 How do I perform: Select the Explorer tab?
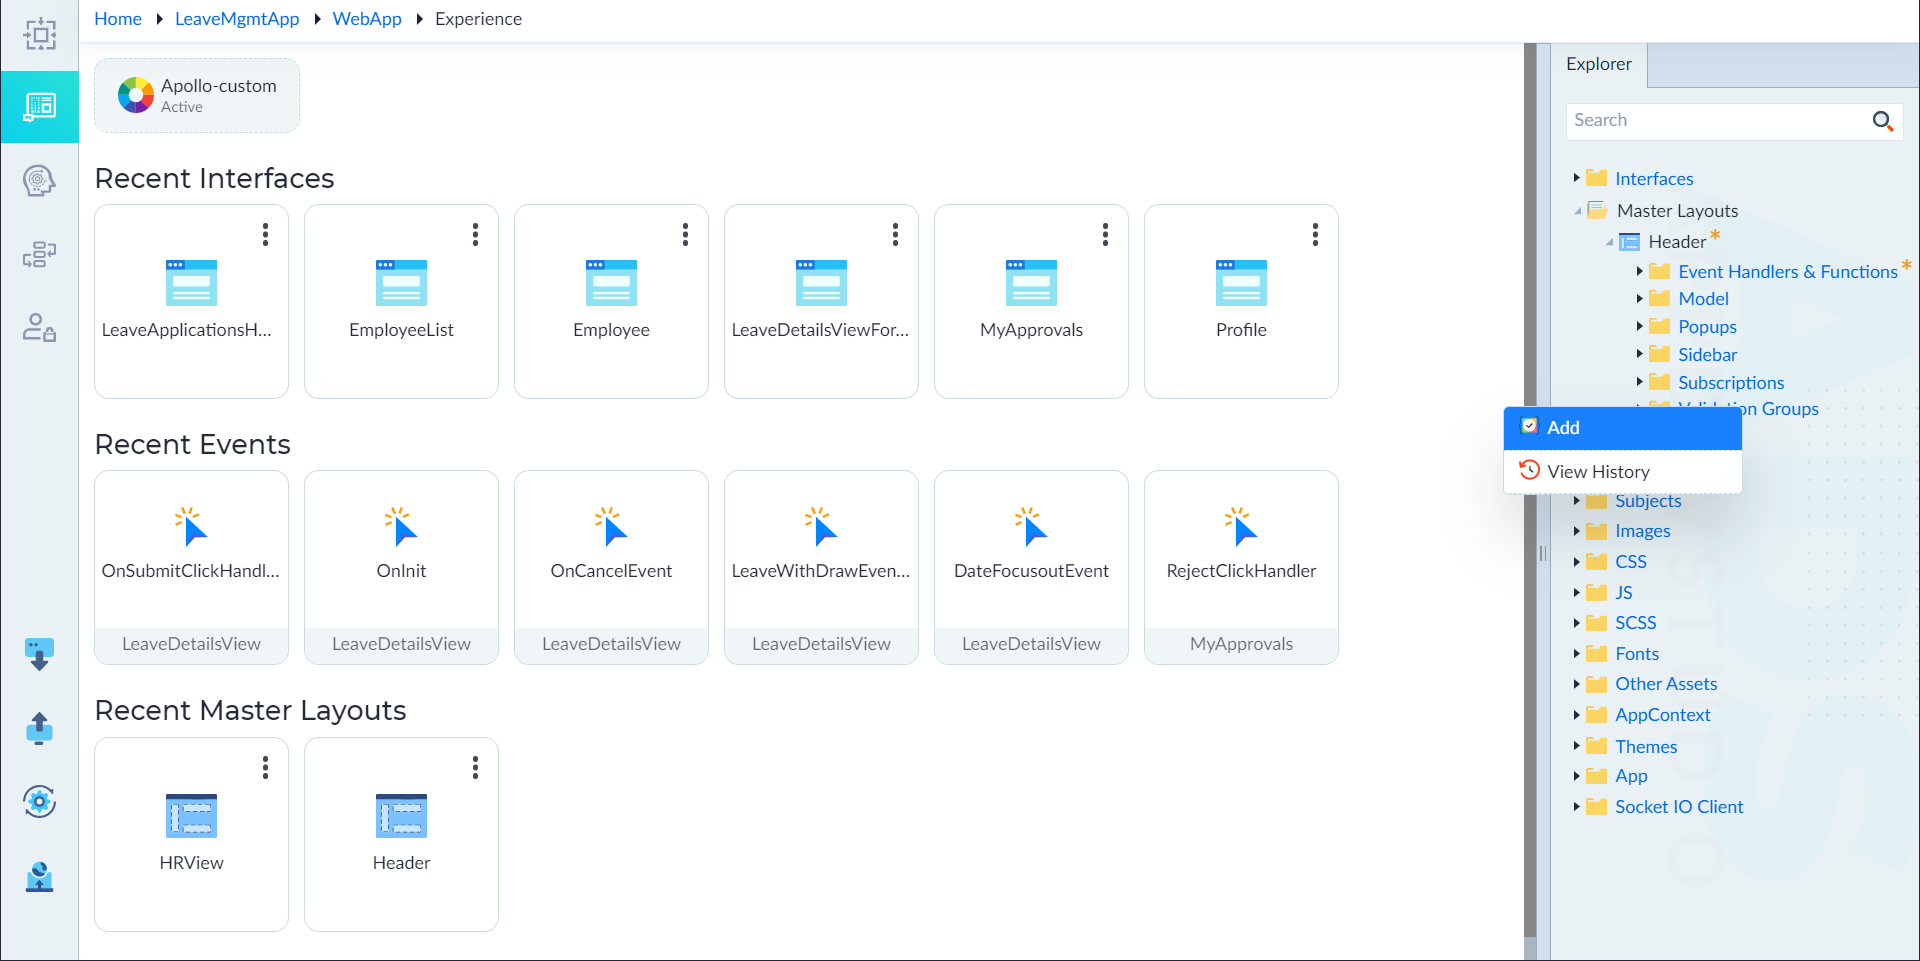1598,64
